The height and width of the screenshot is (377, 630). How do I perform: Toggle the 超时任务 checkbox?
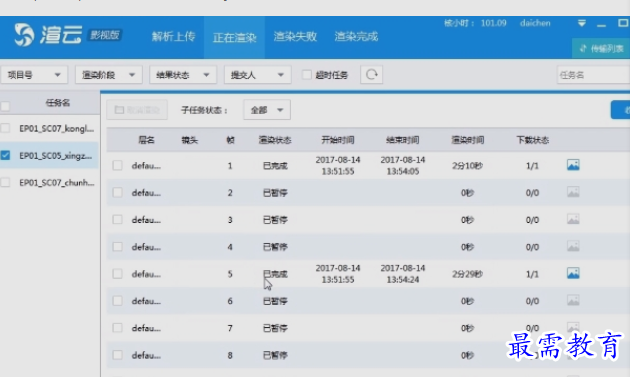click(x=307, y=75)
